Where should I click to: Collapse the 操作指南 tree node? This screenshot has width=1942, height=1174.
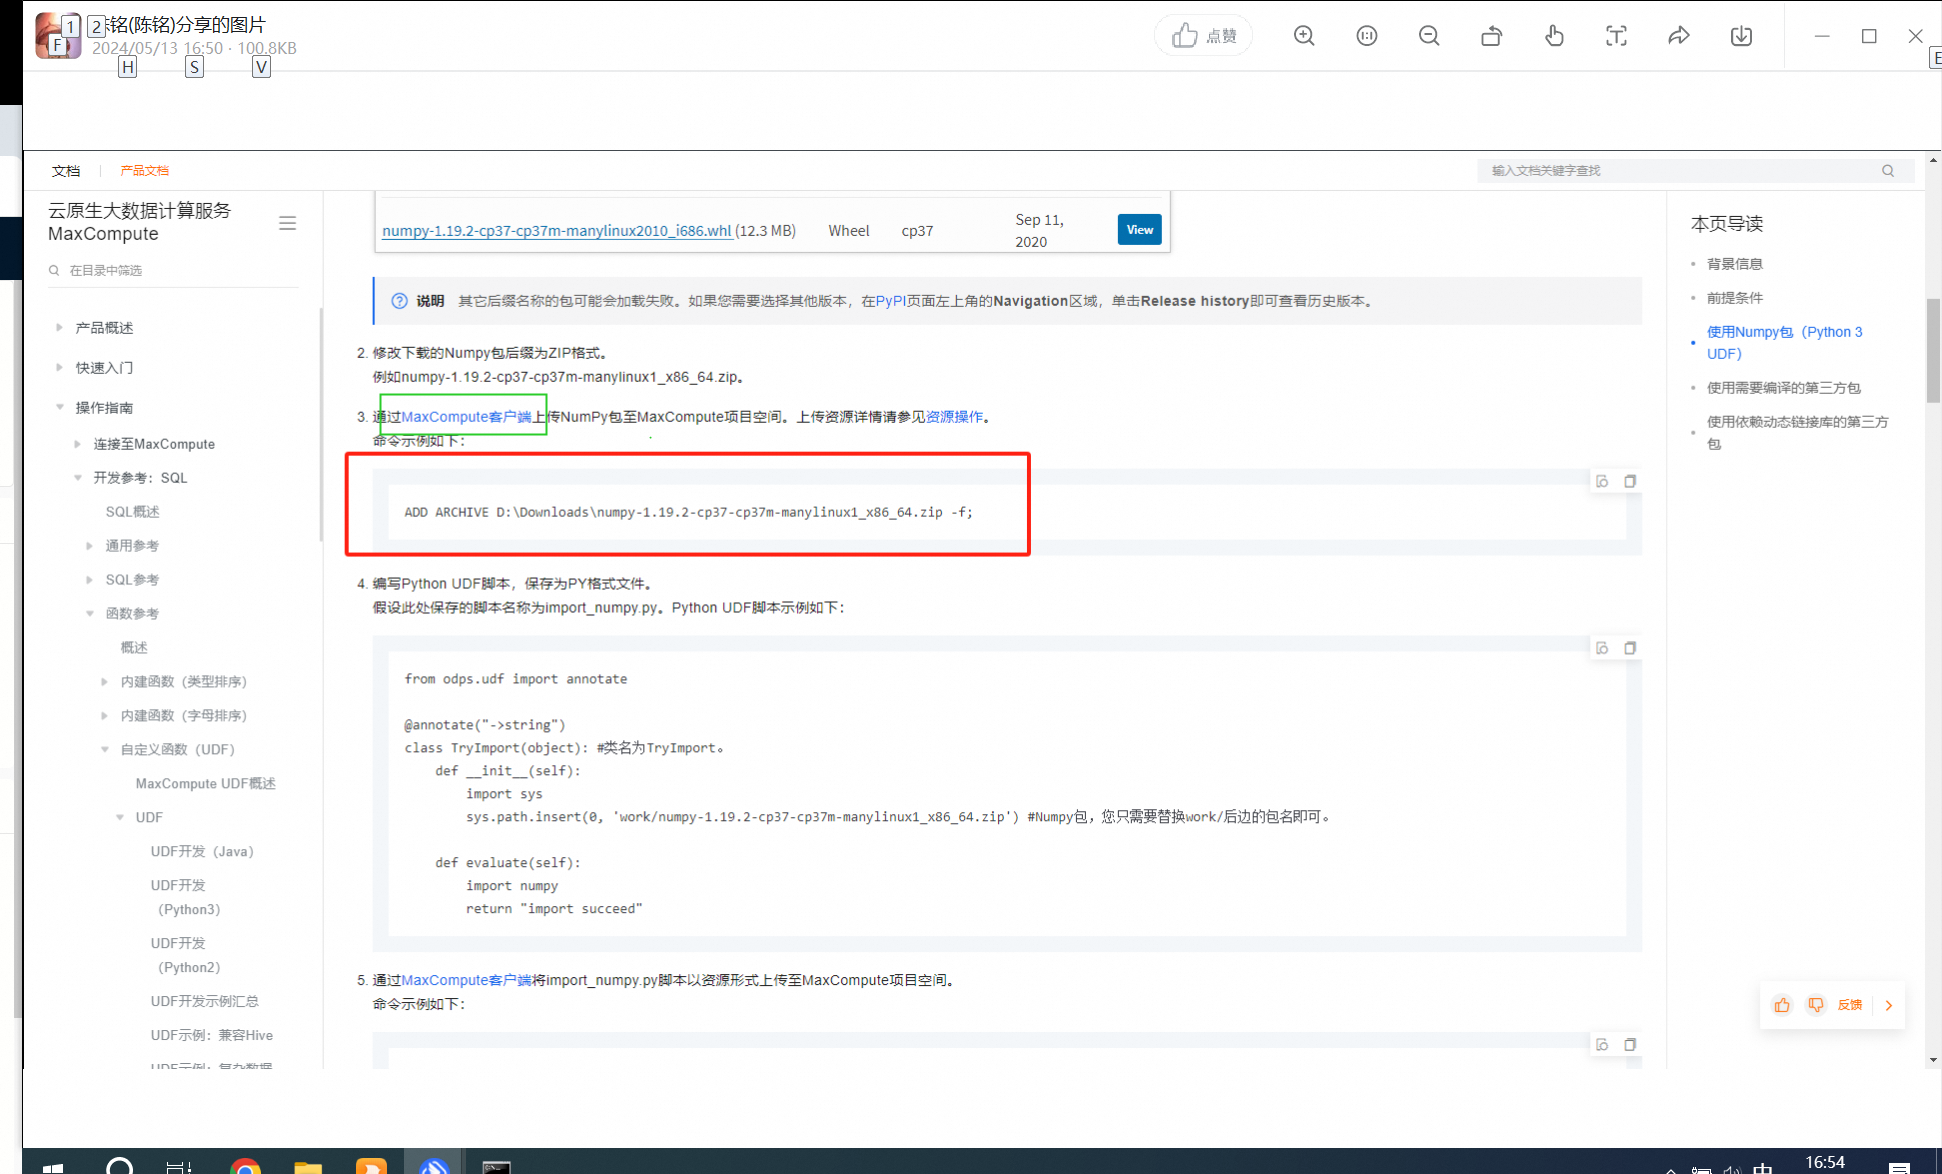click(59, 407)
